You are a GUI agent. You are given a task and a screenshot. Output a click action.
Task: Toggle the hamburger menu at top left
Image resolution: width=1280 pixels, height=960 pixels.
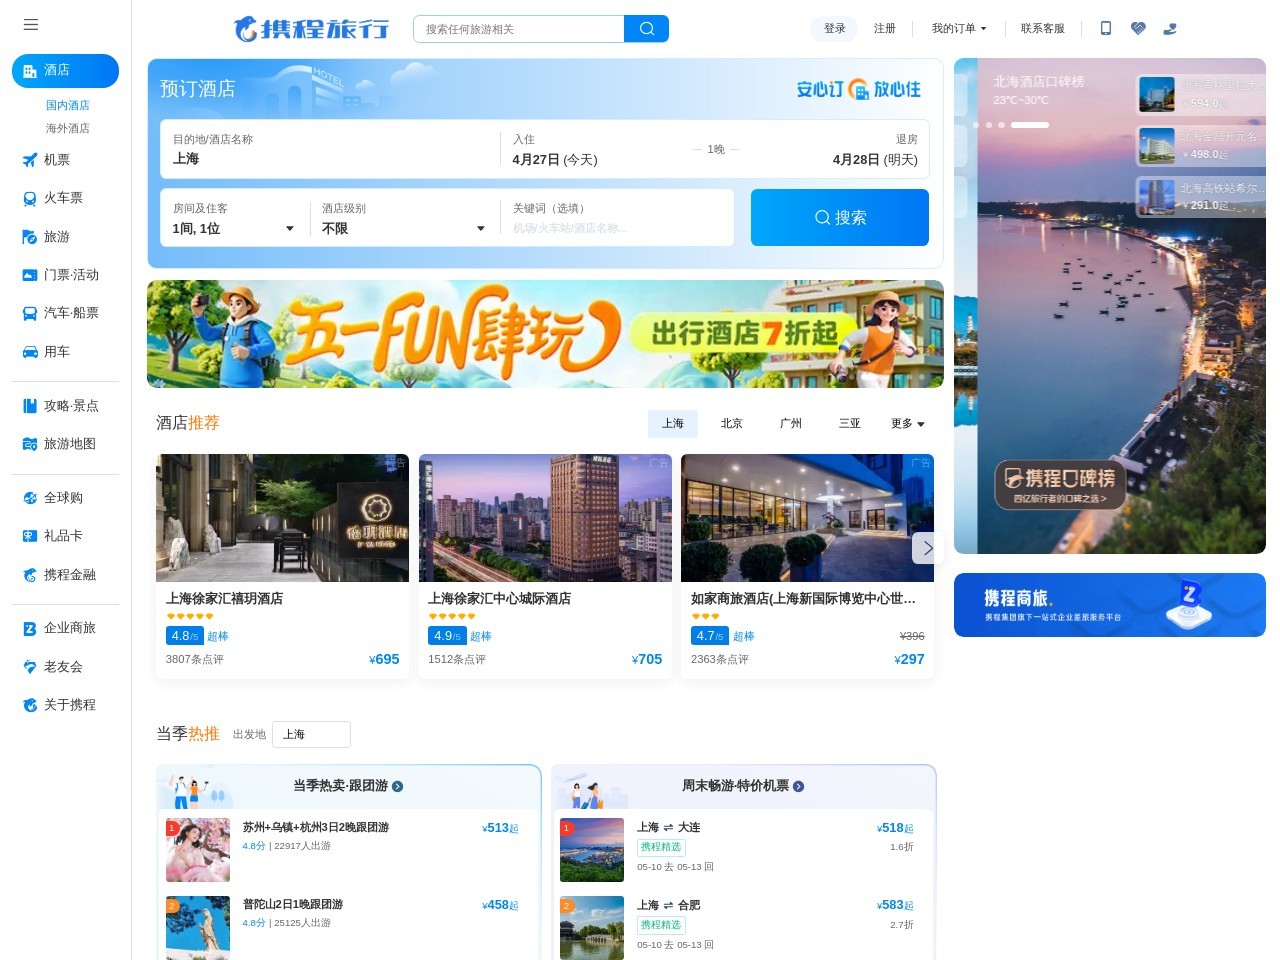[31, 24]
